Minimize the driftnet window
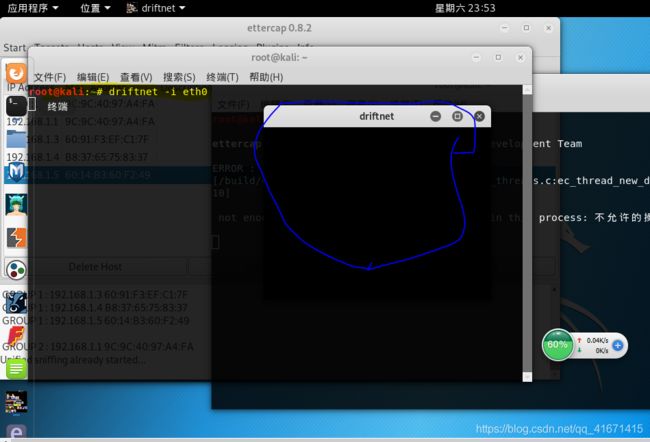 tap(435, 116)
